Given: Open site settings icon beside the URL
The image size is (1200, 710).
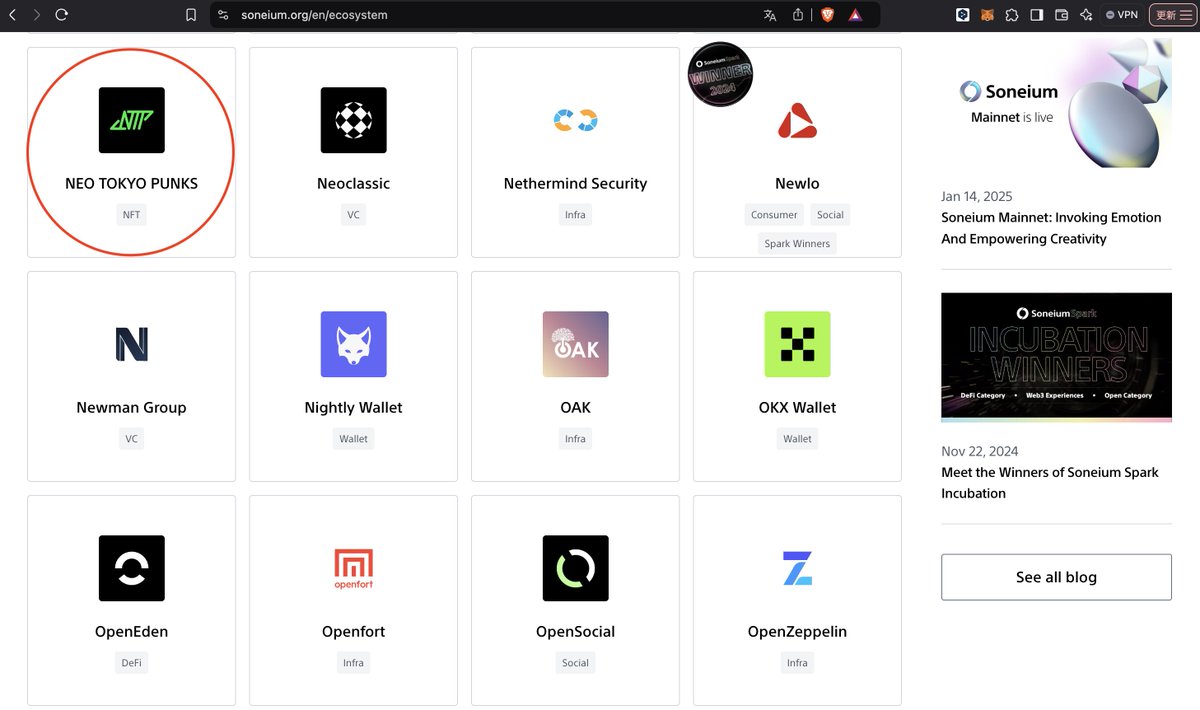Looking at the screenshot, I should coord(223,15).
